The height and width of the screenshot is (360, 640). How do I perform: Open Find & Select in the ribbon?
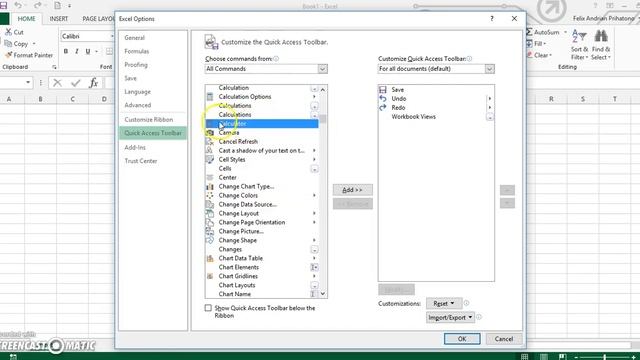601,45
